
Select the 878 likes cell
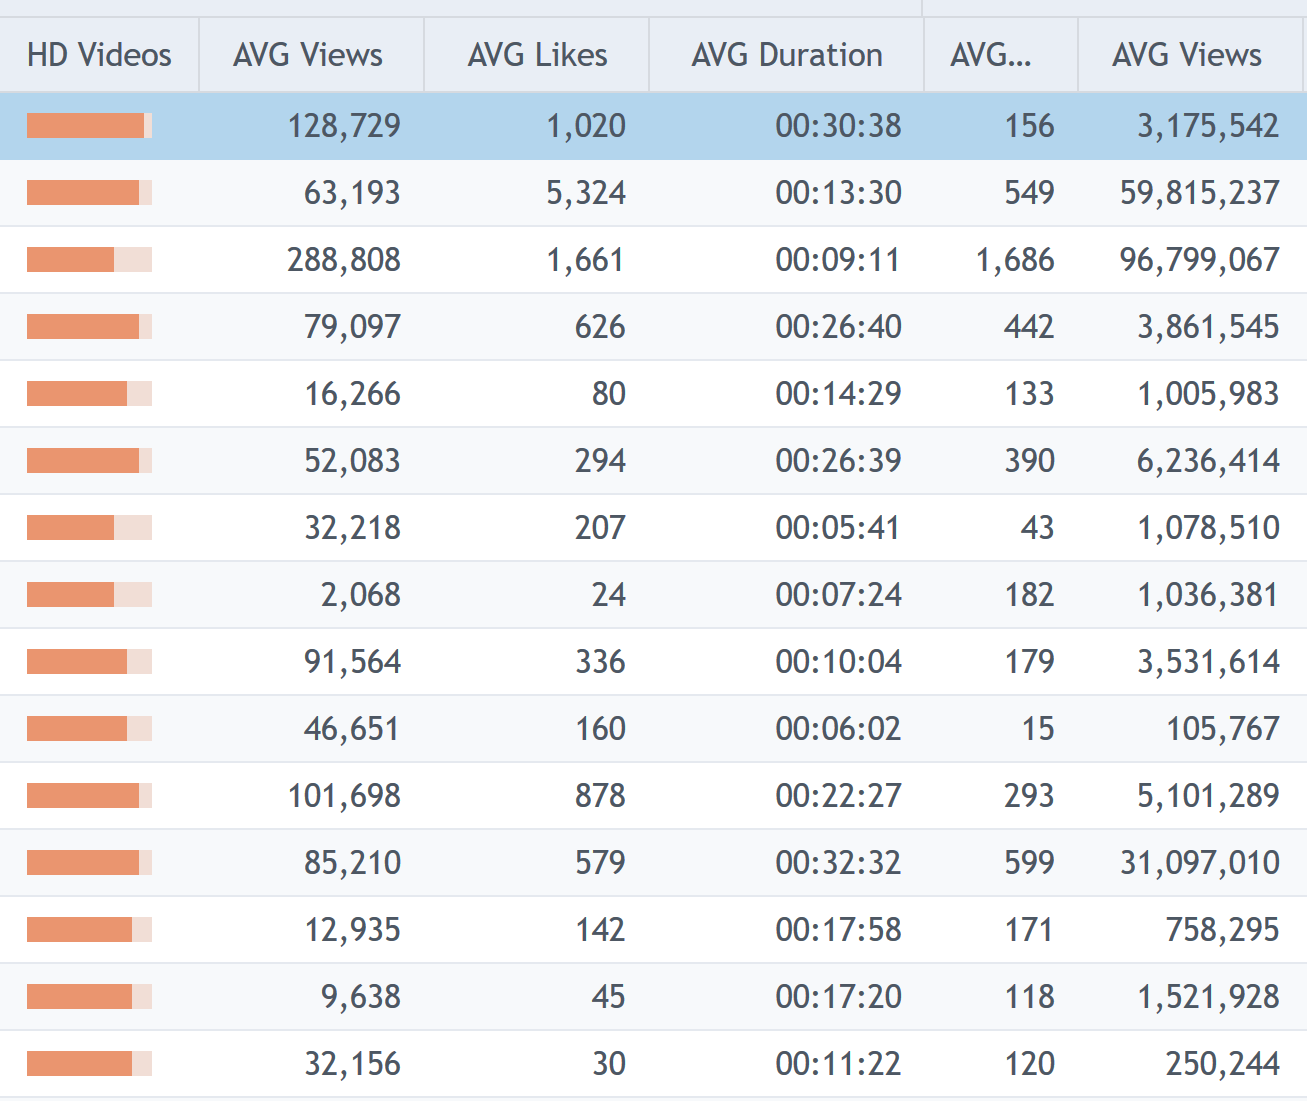[600, 796]
